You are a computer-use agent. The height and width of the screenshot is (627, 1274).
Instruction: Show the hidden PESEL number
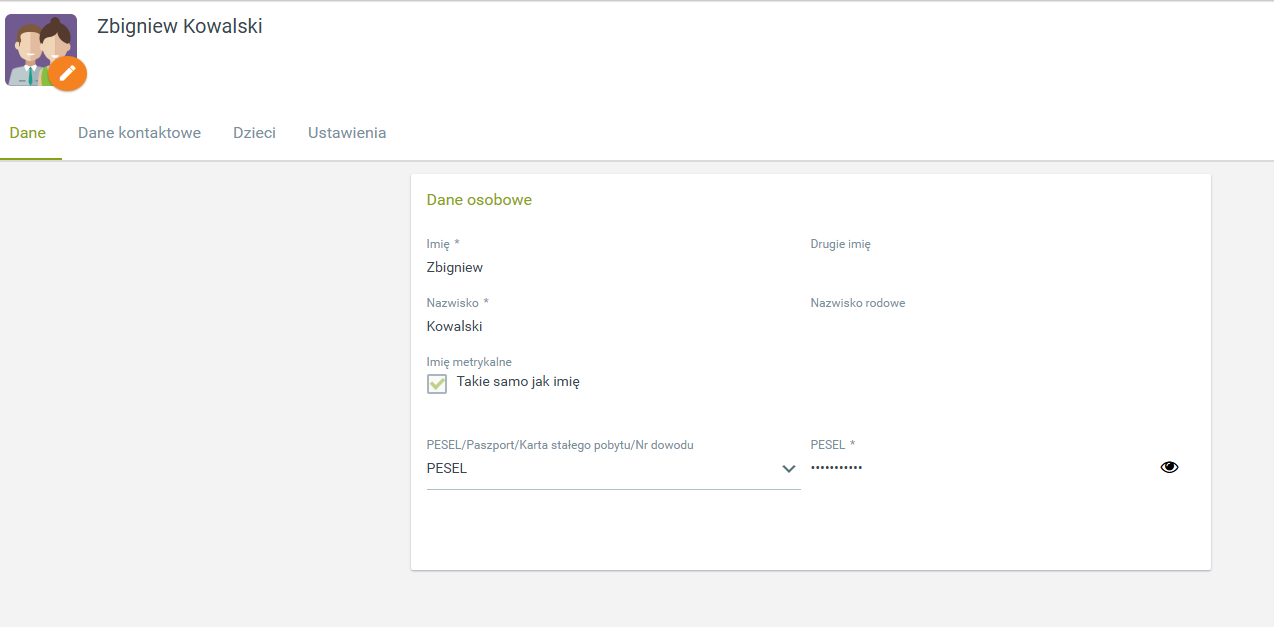click(x=1169, y=467)
